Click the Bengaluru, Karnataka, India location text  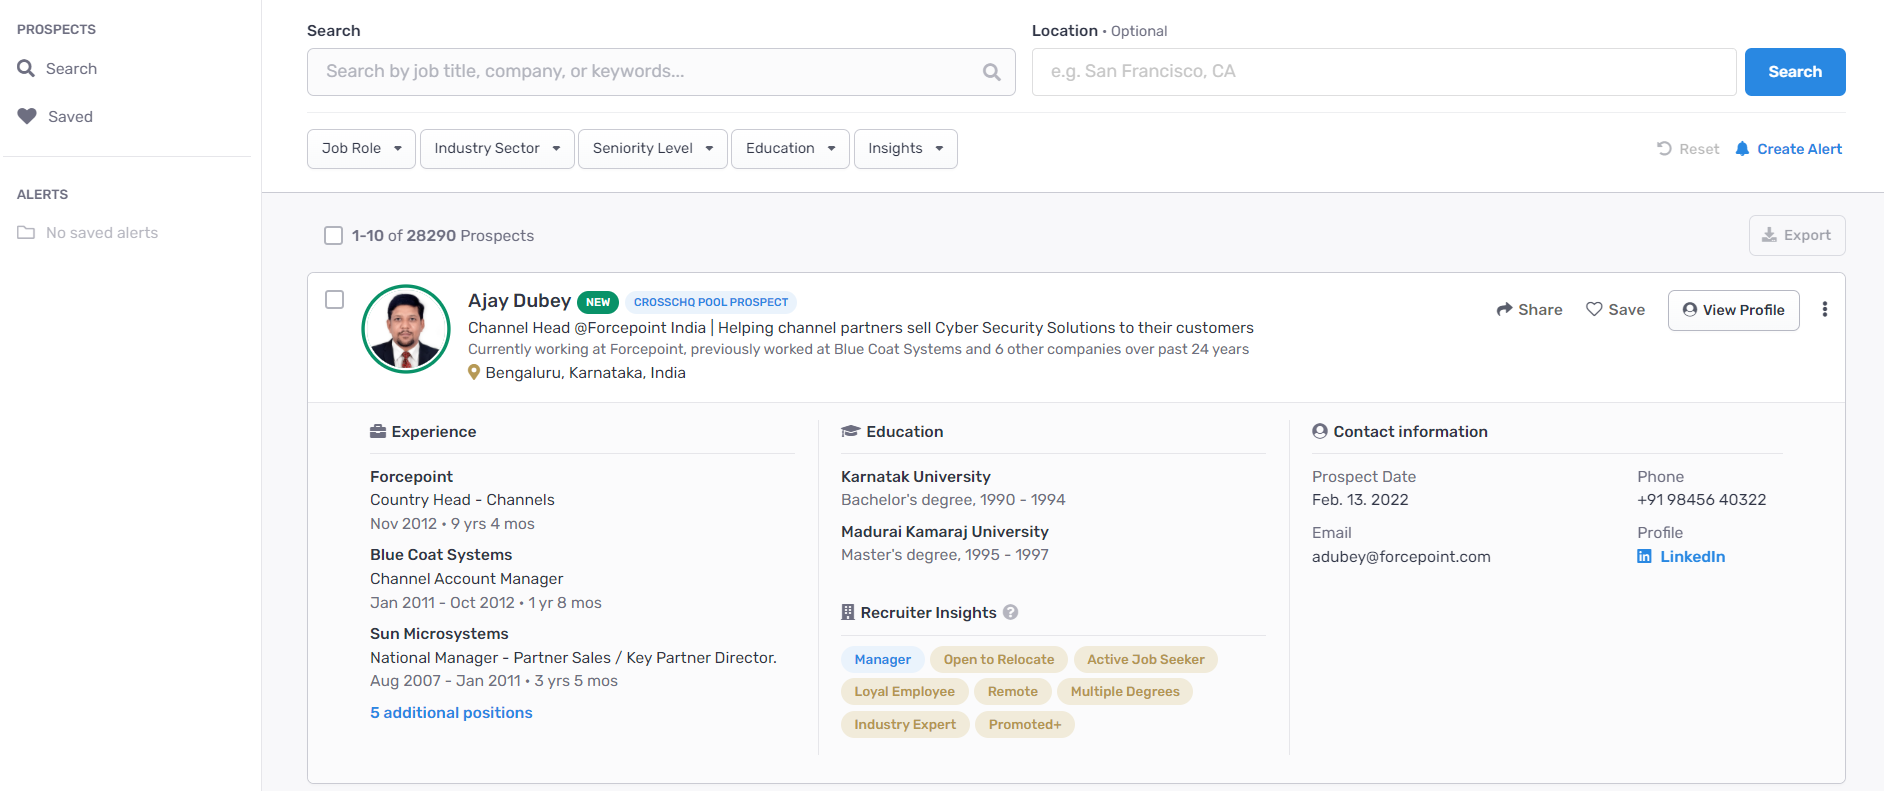point(585,373)
